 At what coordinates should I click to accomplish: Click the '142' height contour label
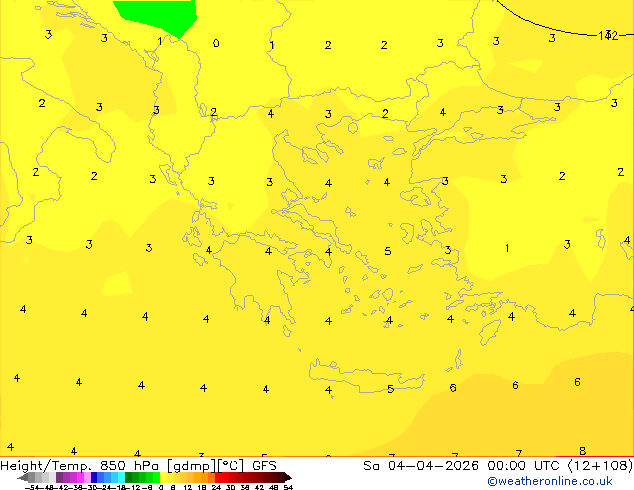coord(608,36)
